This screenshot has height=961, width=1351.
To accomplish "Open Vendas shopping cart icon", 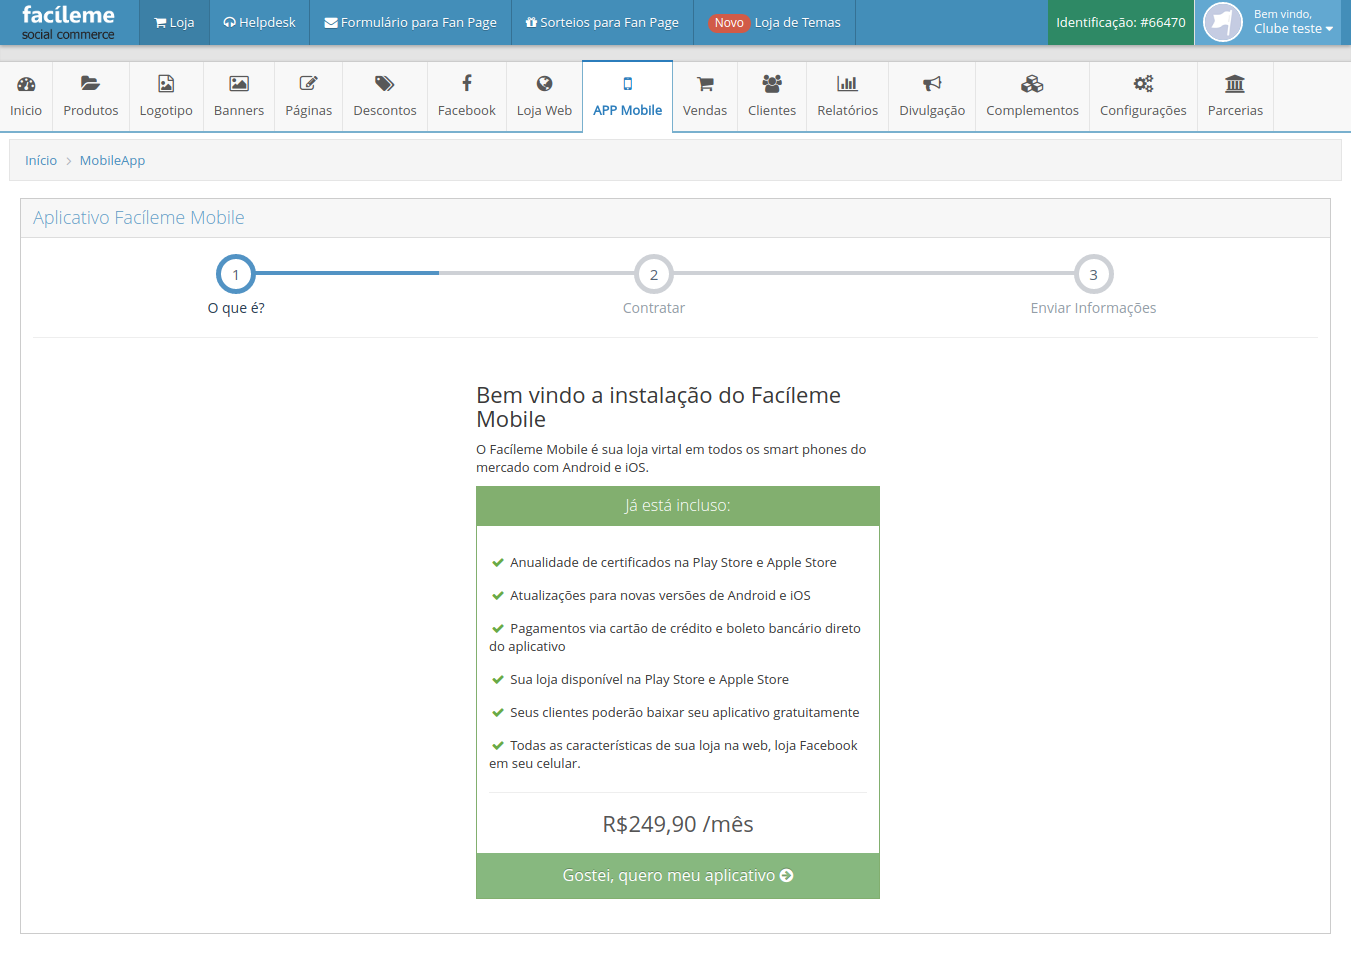I will point(705,84).
